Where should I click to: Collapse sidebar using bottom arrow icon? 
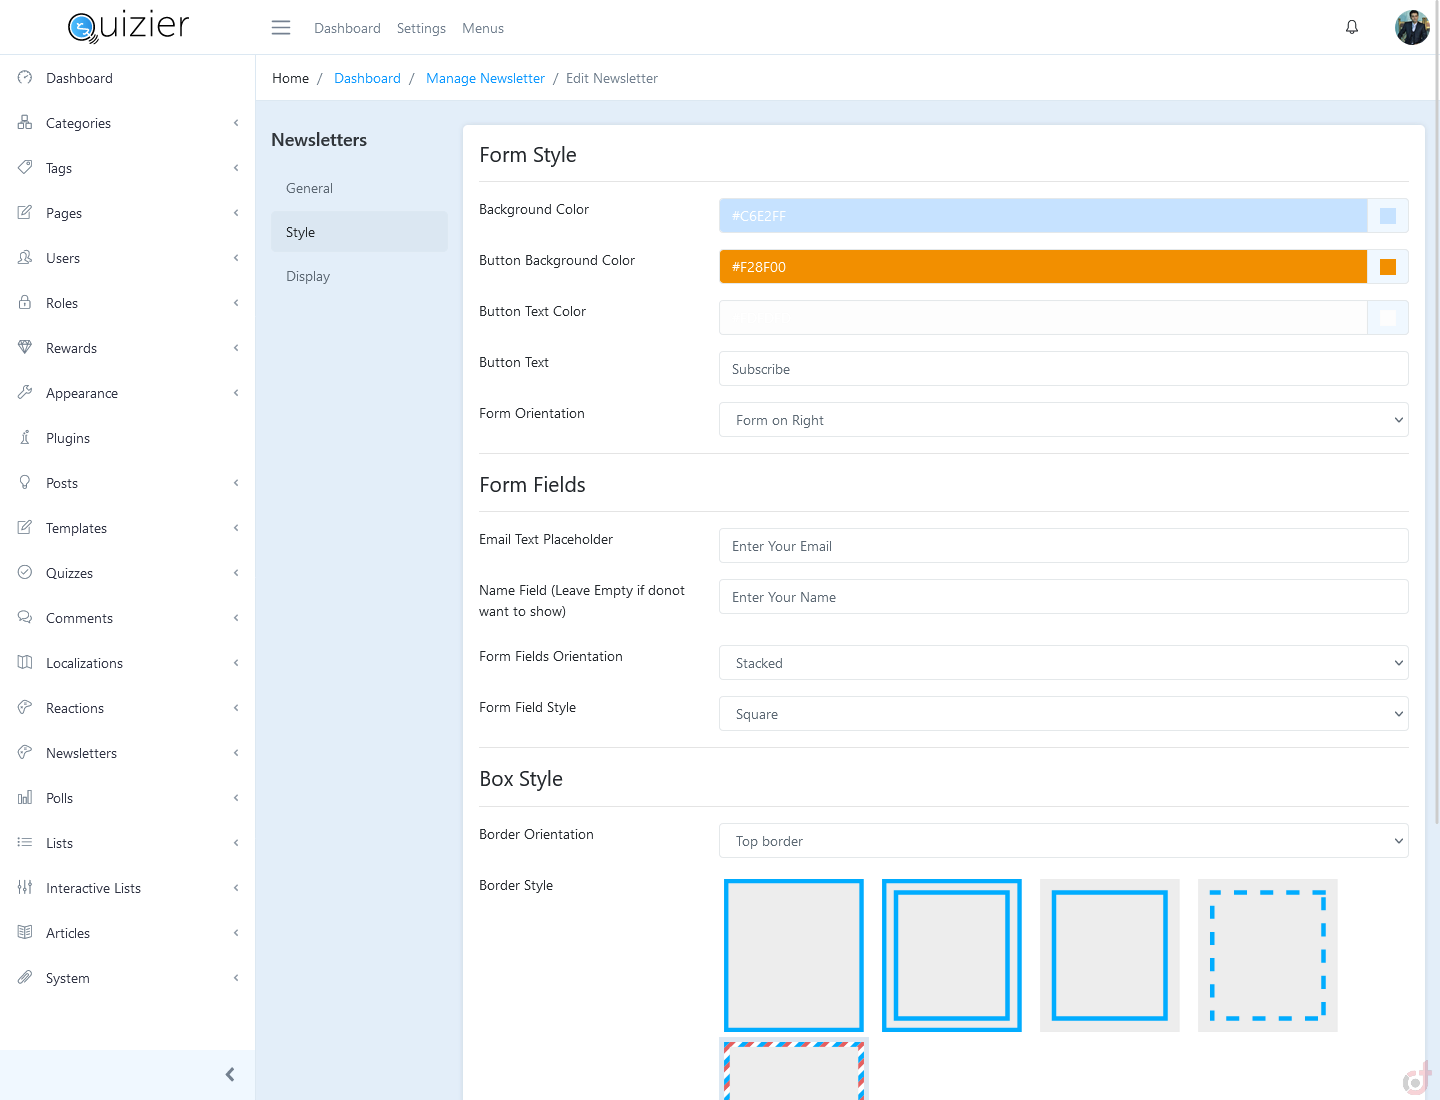230,1074
